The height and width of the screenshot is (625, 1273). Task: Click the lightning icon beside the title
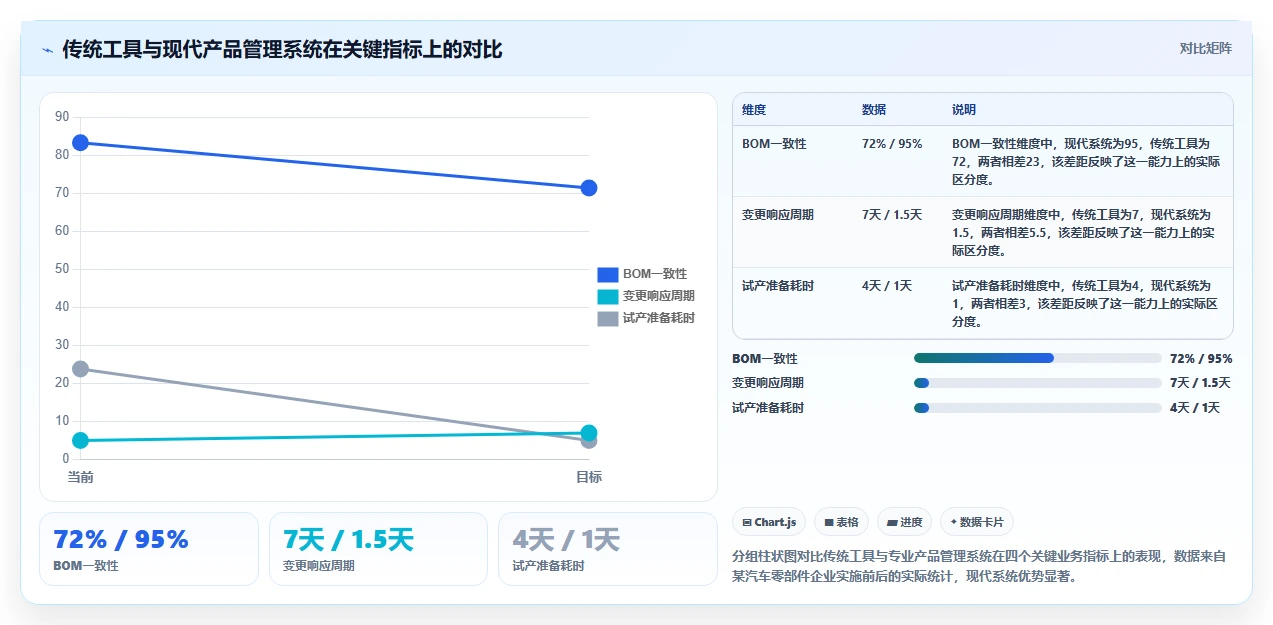pyautogui.click(x=47, y=49)
